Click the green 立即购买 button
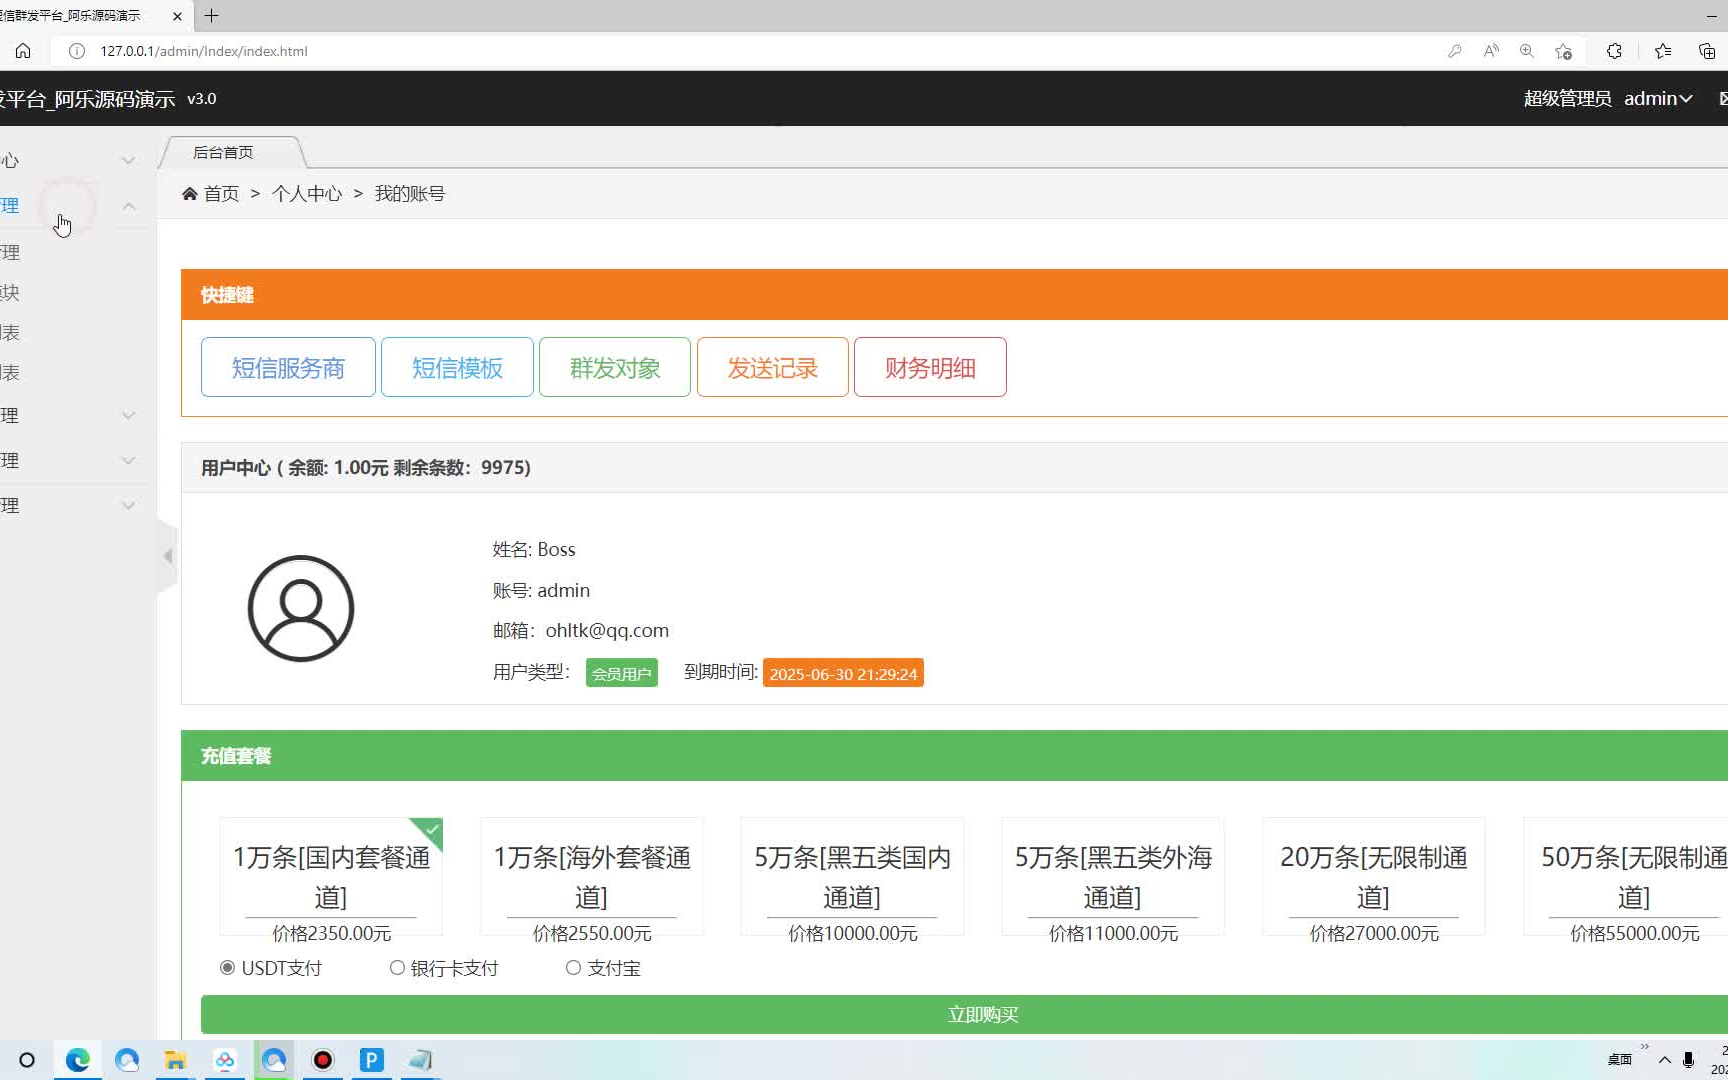The image size is (1728, 1080). pyautogui.click(x=964, y=1014)
